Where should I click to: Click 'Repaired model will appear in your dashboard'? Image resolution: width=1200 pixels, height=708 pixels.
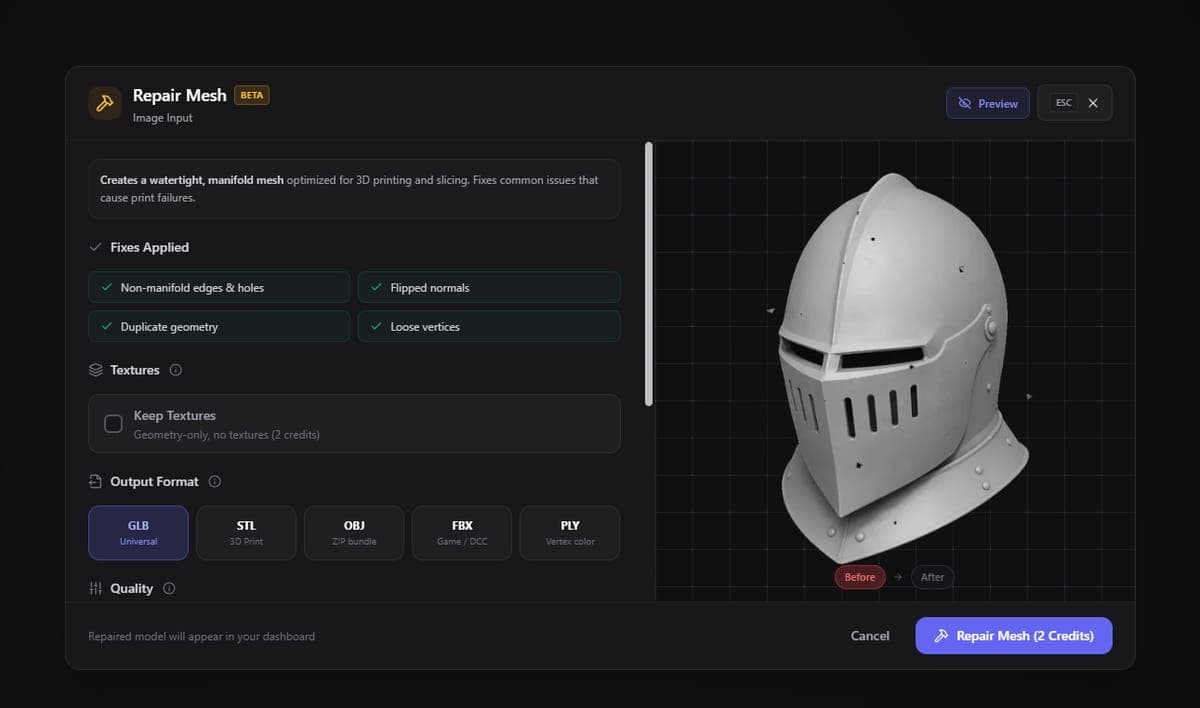pyautogui.click(x=201, y=636)
